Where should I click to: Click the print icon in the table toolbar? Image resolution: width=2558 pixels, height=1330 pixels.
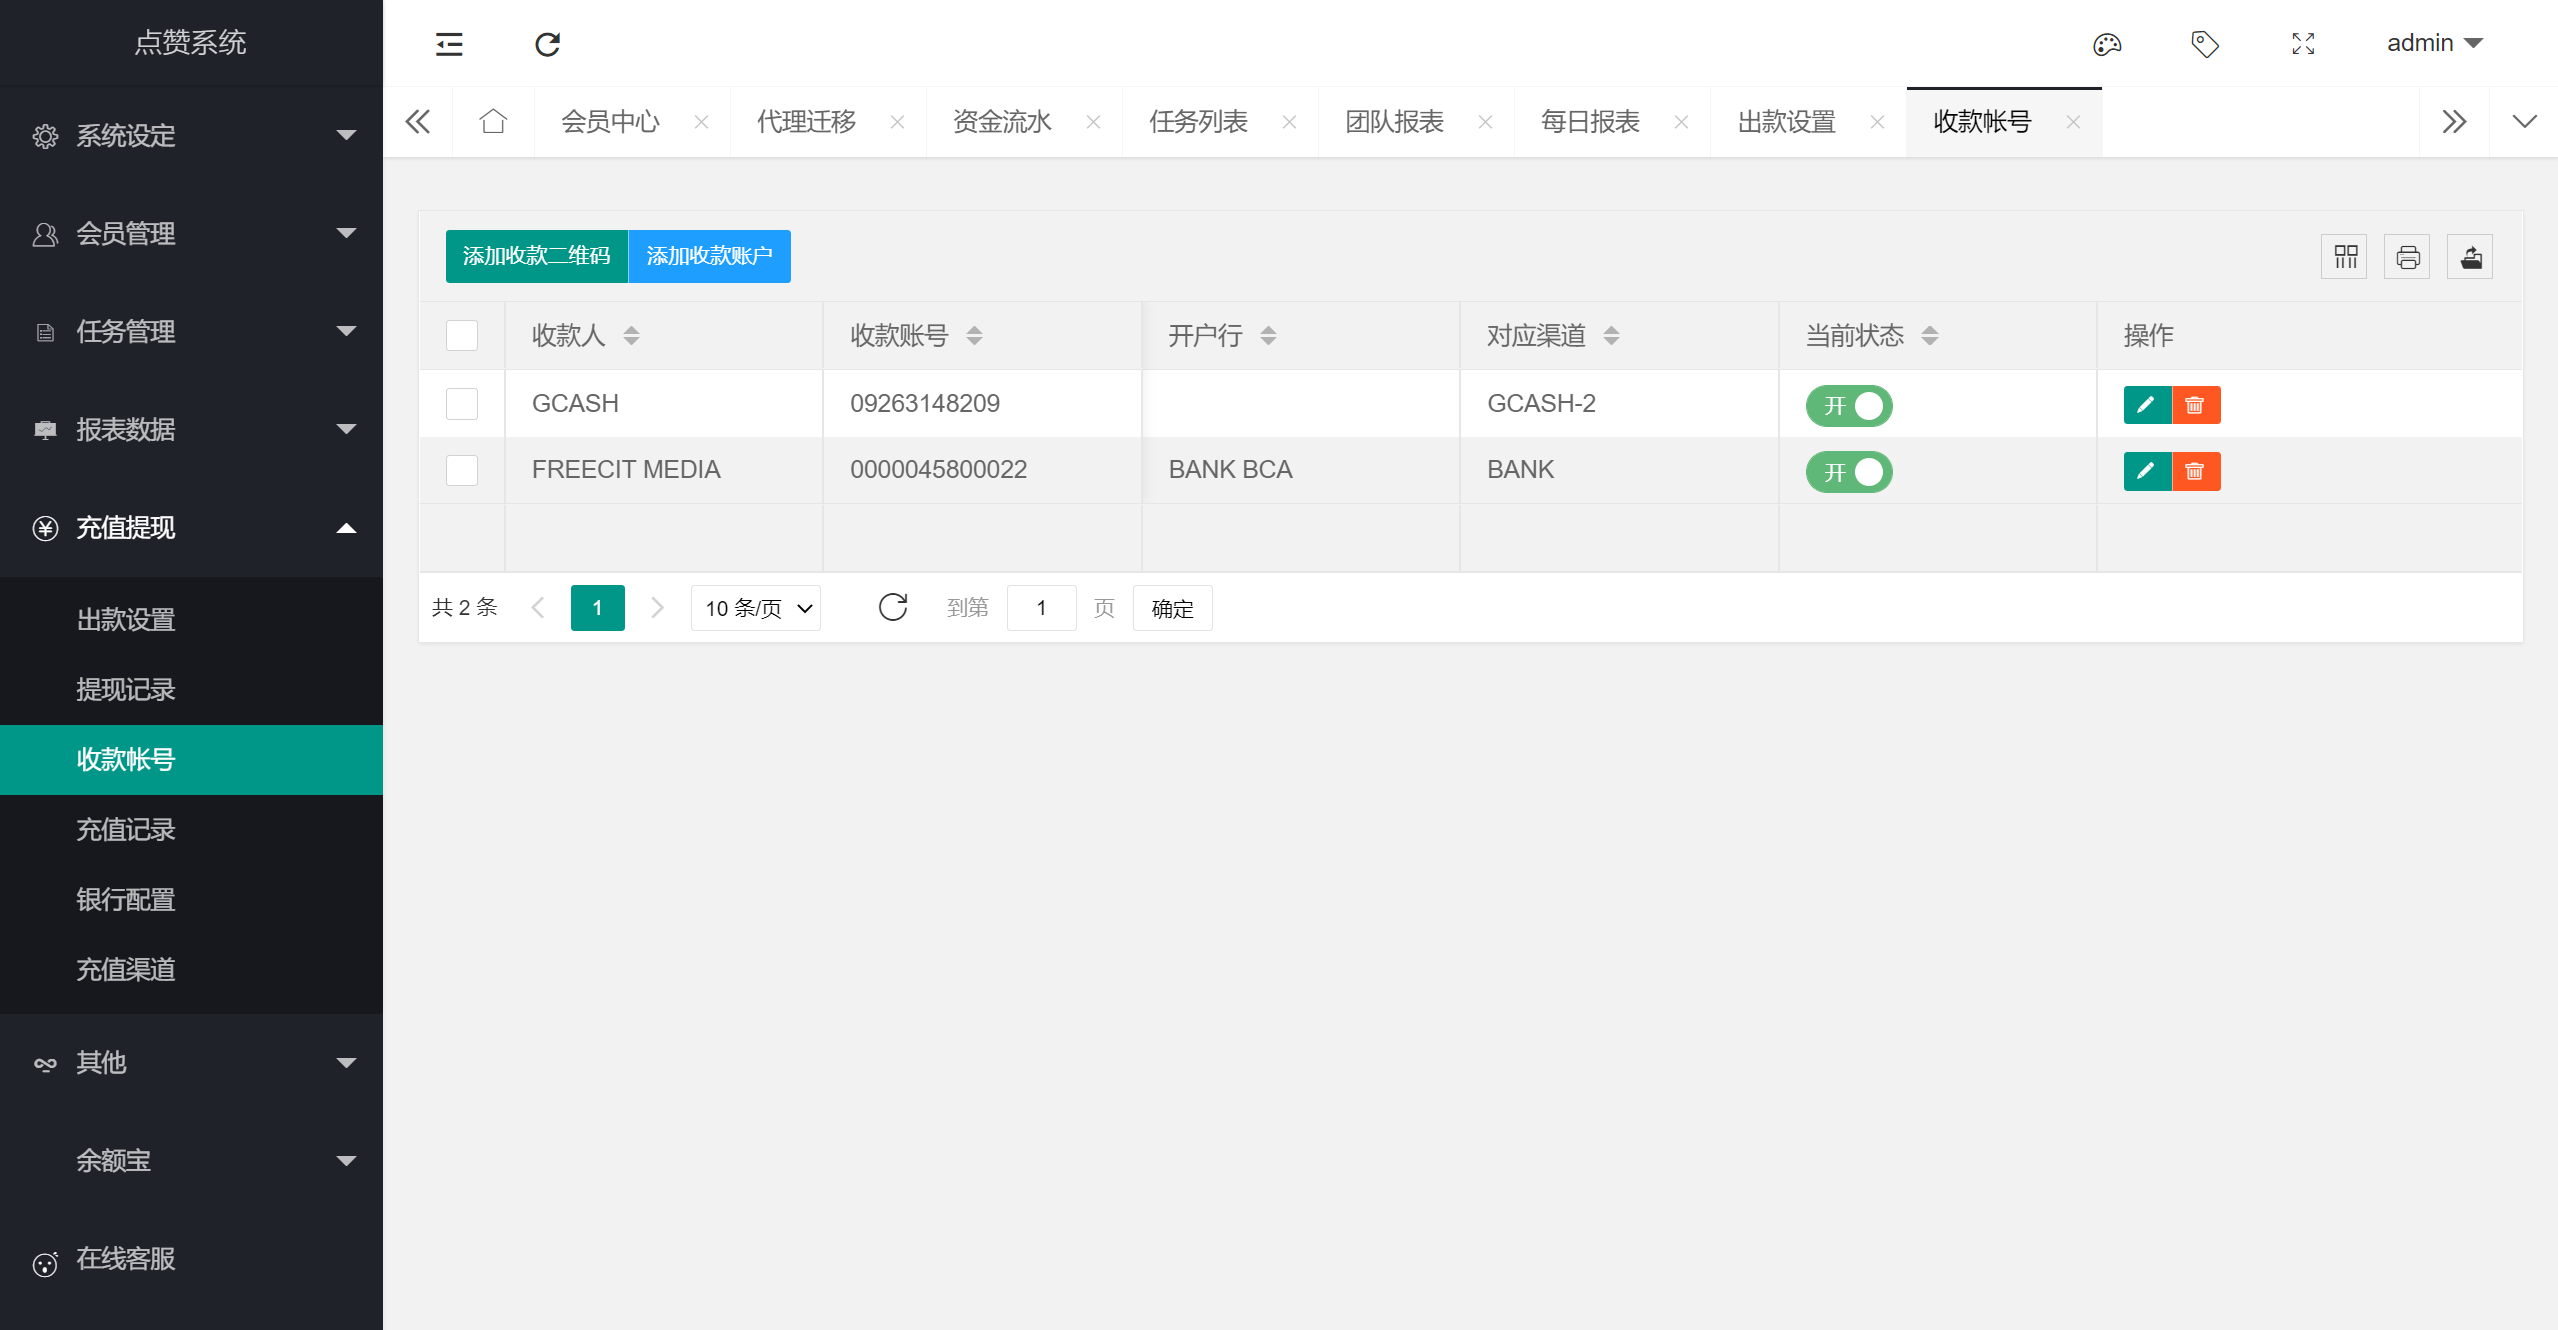(2408, 257)
